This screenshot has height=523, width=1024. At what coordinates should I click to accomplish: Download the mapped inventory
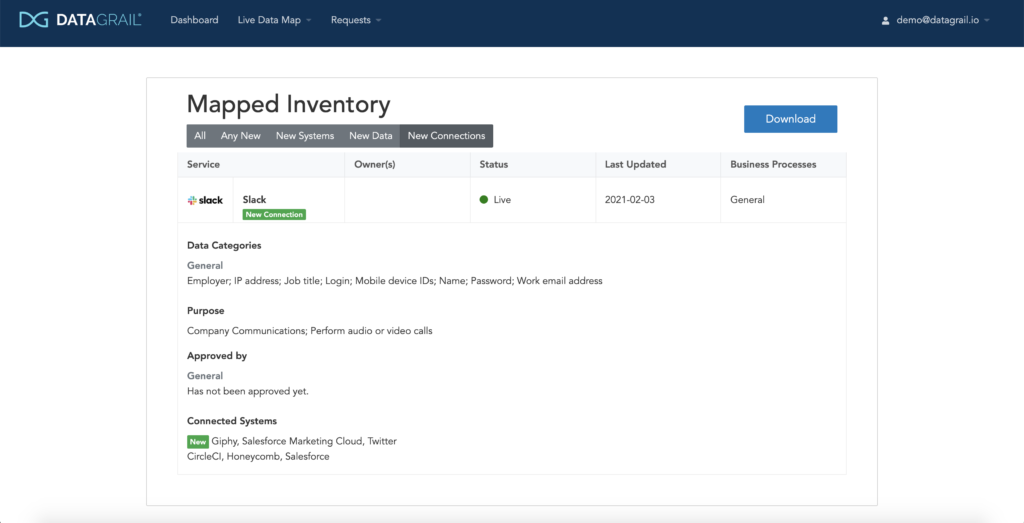[x=790, y=119]
